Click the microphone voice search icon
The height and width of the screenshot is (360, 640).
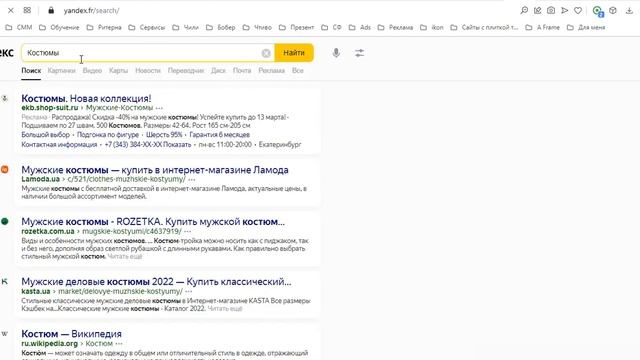336,53
